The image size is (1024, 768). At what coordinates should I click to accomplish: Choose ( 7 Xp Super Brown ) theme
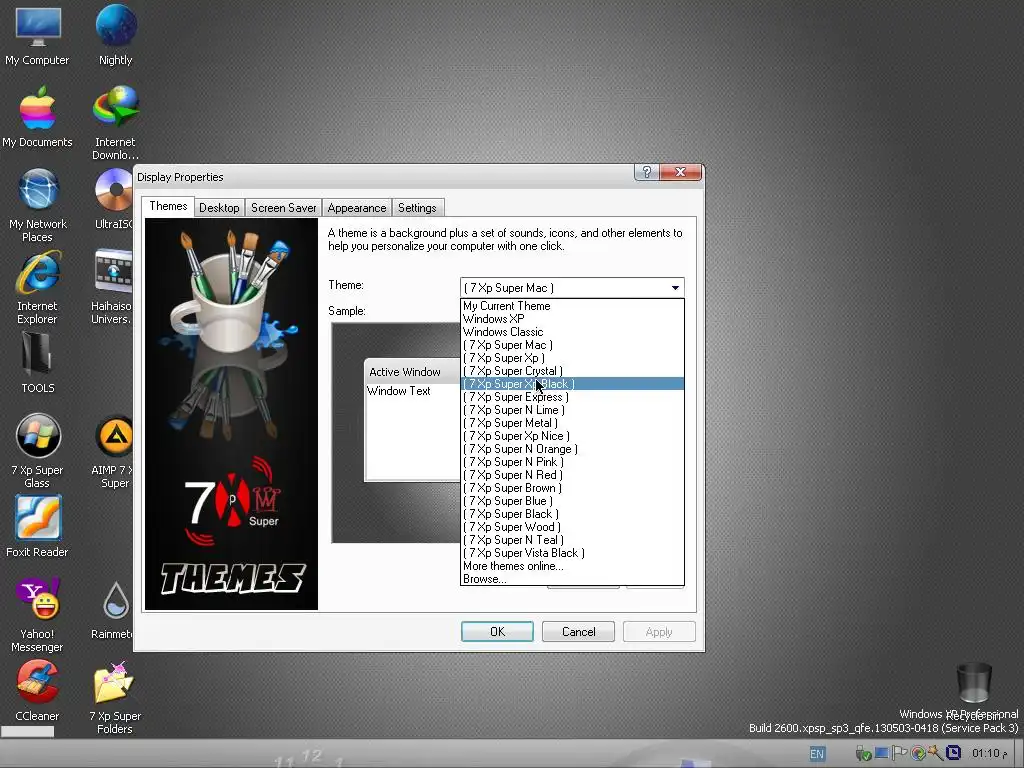(572, 488)
